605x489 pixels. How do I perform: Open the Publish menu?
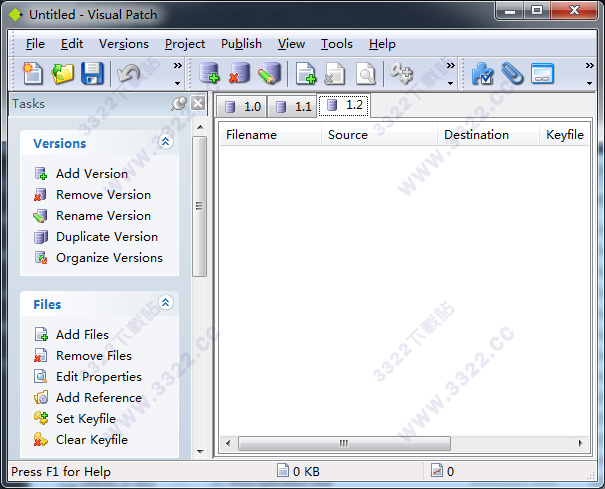[241, 44]
